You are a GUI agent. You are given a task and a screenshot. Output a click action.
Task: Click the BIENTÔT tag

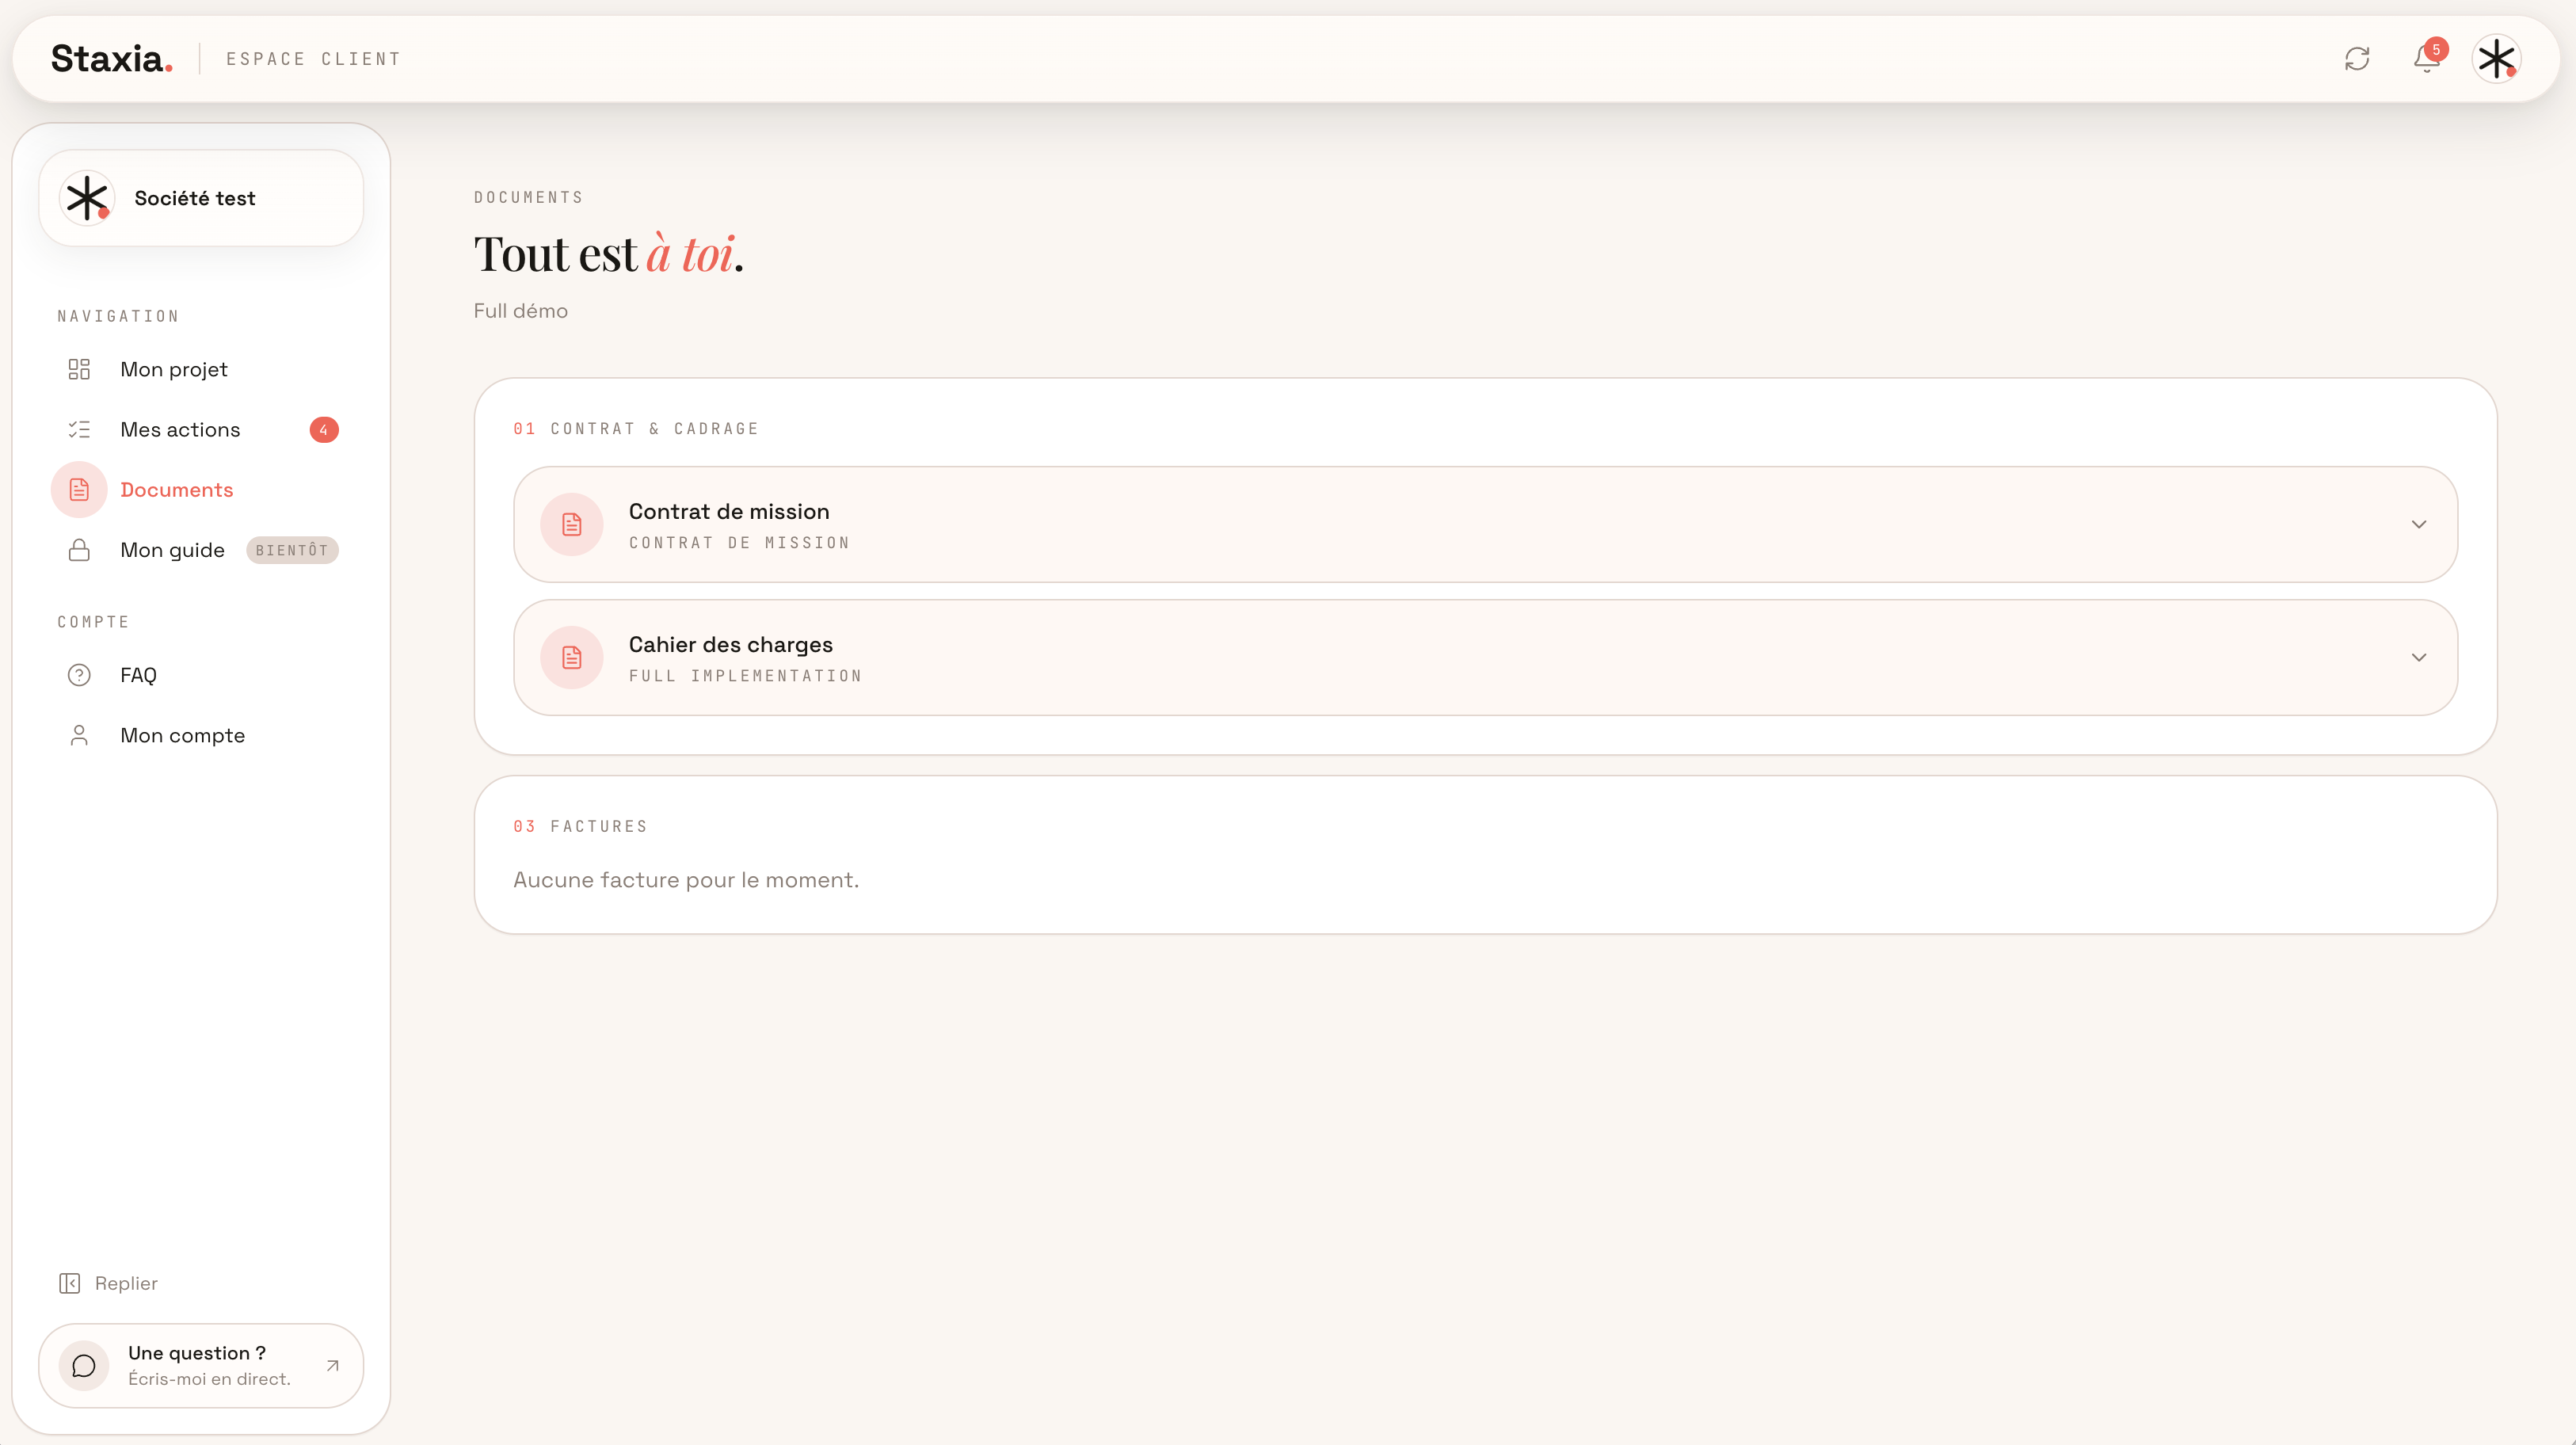point(292,550)
